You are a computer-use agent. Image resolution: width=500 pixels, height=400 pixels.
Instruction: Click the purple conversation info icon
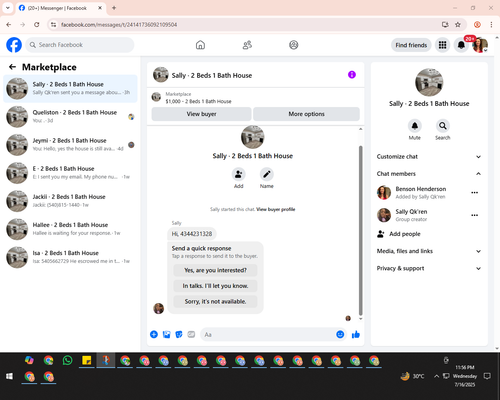[x=352, y=75]
